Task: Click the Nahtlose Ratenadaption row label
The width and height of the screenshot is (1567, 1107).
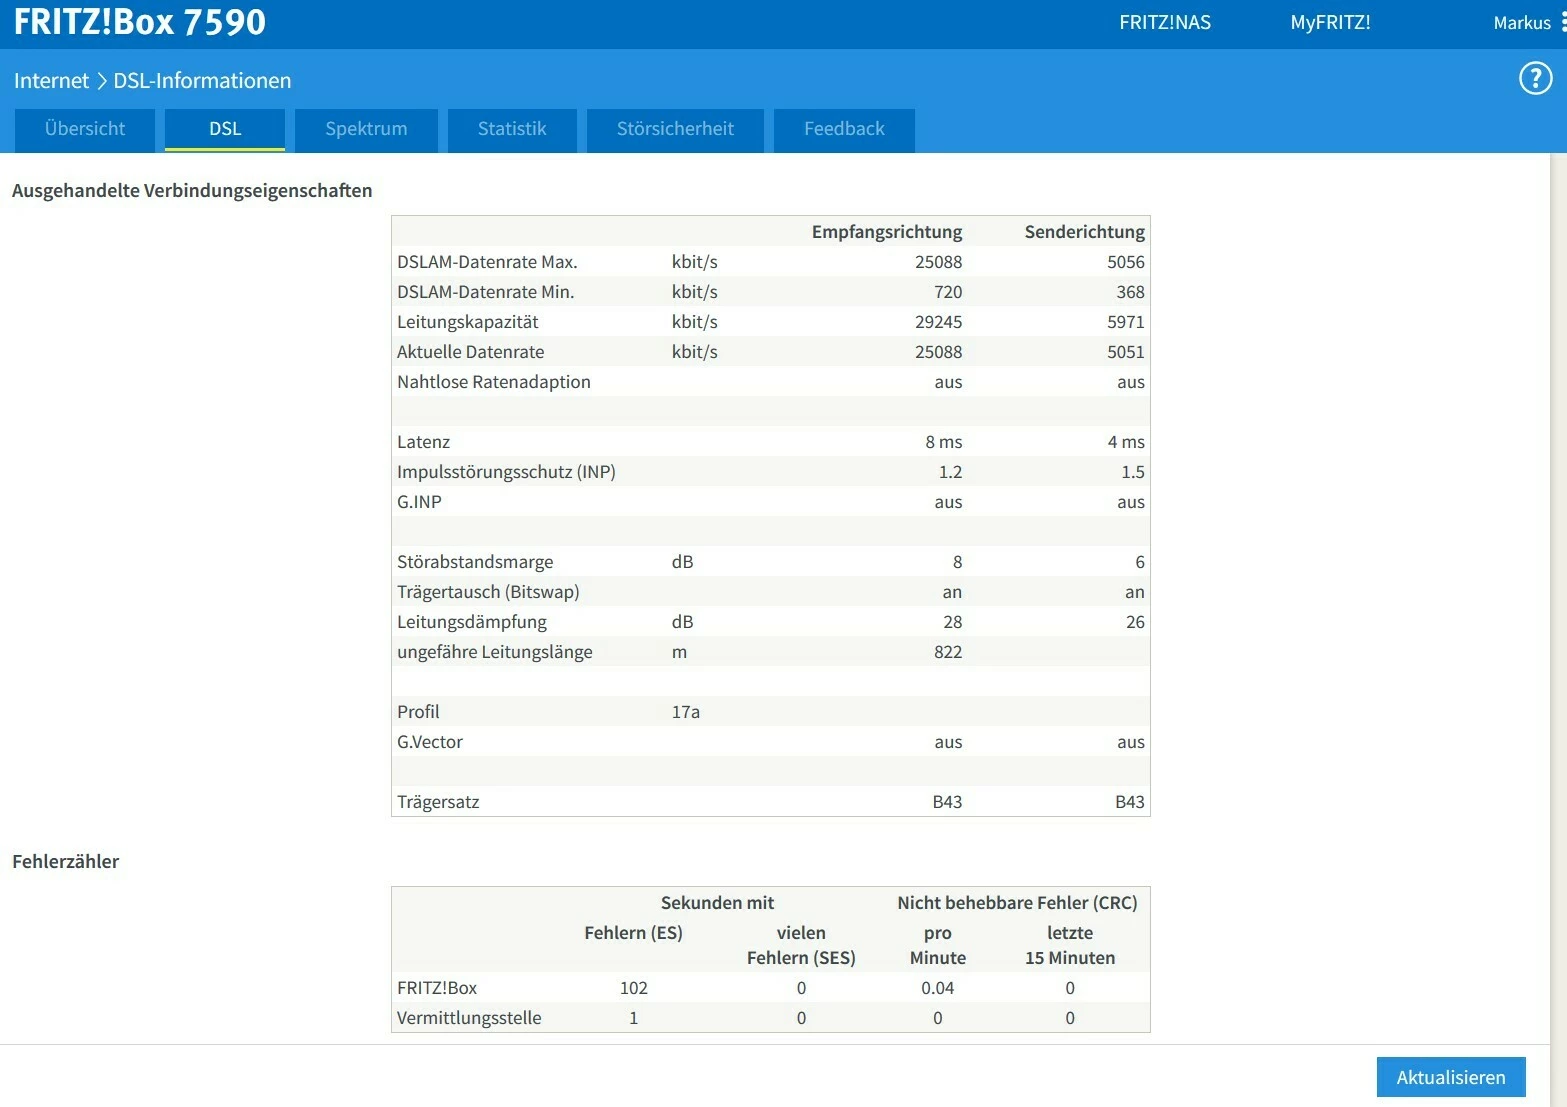Action: pyautogui.click(x=493, y=382)
